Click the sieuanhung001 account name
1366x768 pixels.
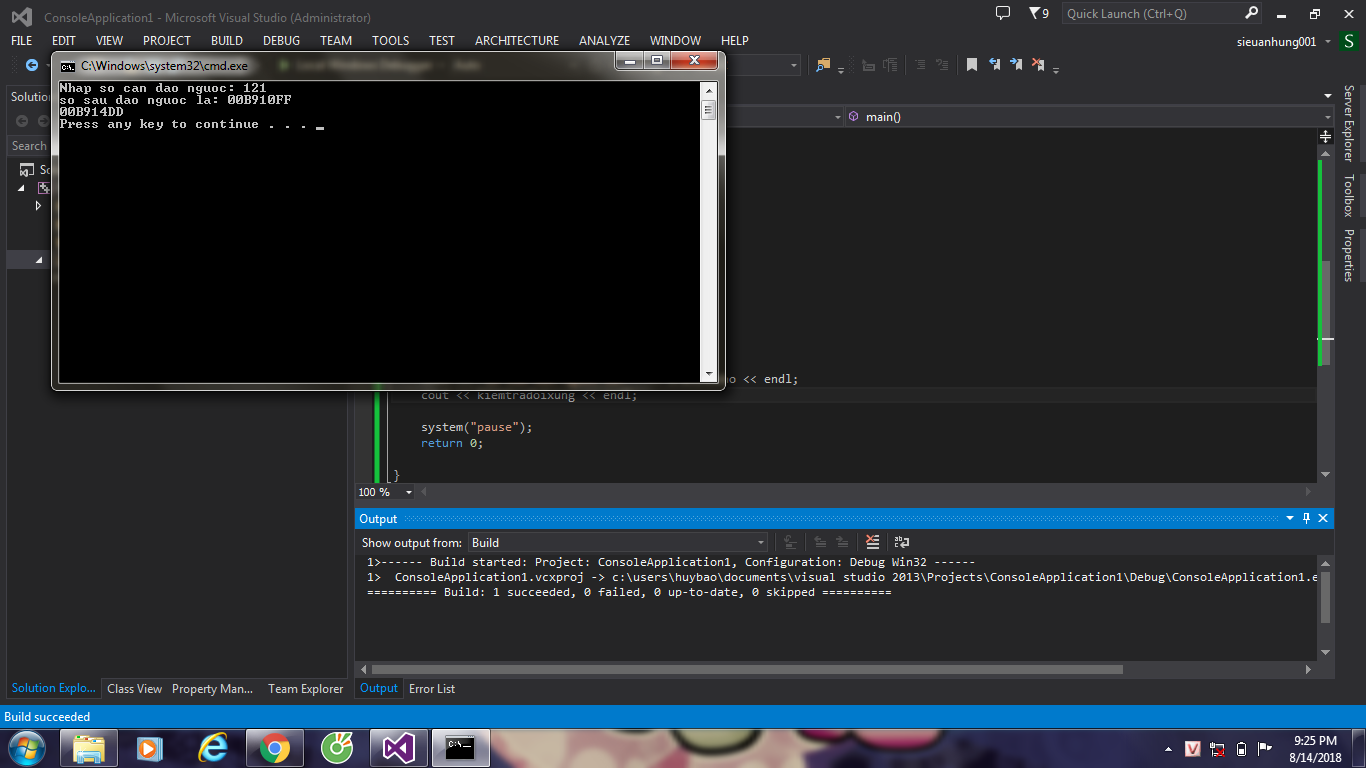click(x=1276, y=41)
